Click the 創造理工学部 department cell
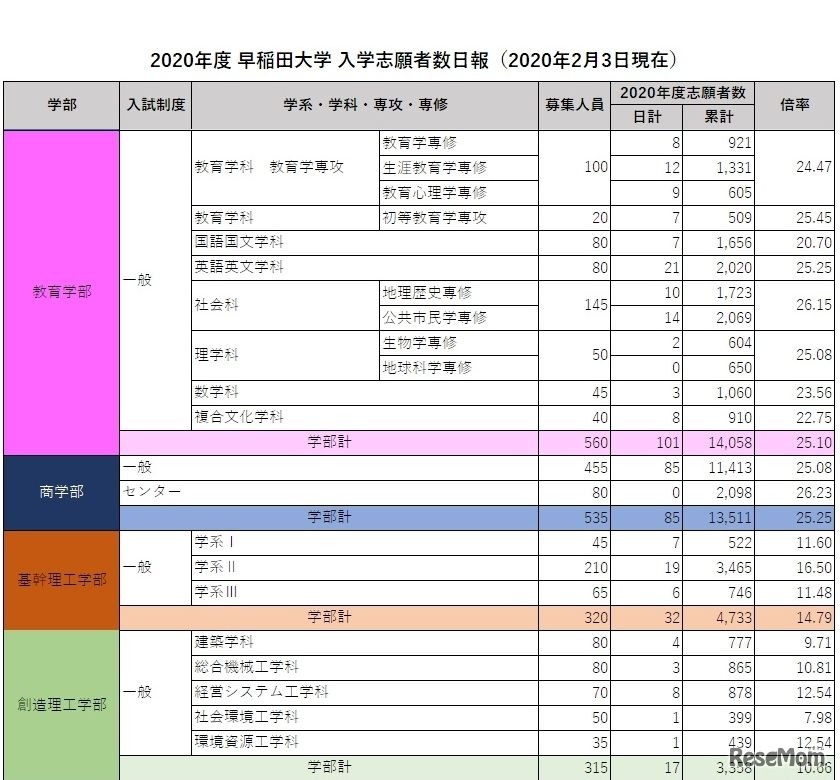Image resolution: width=840 pixels, height=780 pixels. point(61,704)
